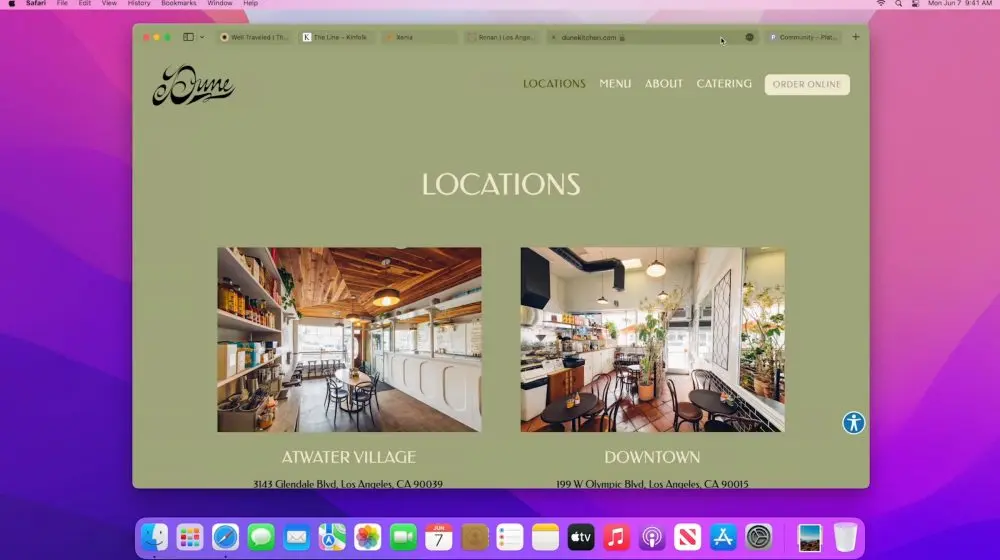Open Calendar from the Dock

click(439, 537)
